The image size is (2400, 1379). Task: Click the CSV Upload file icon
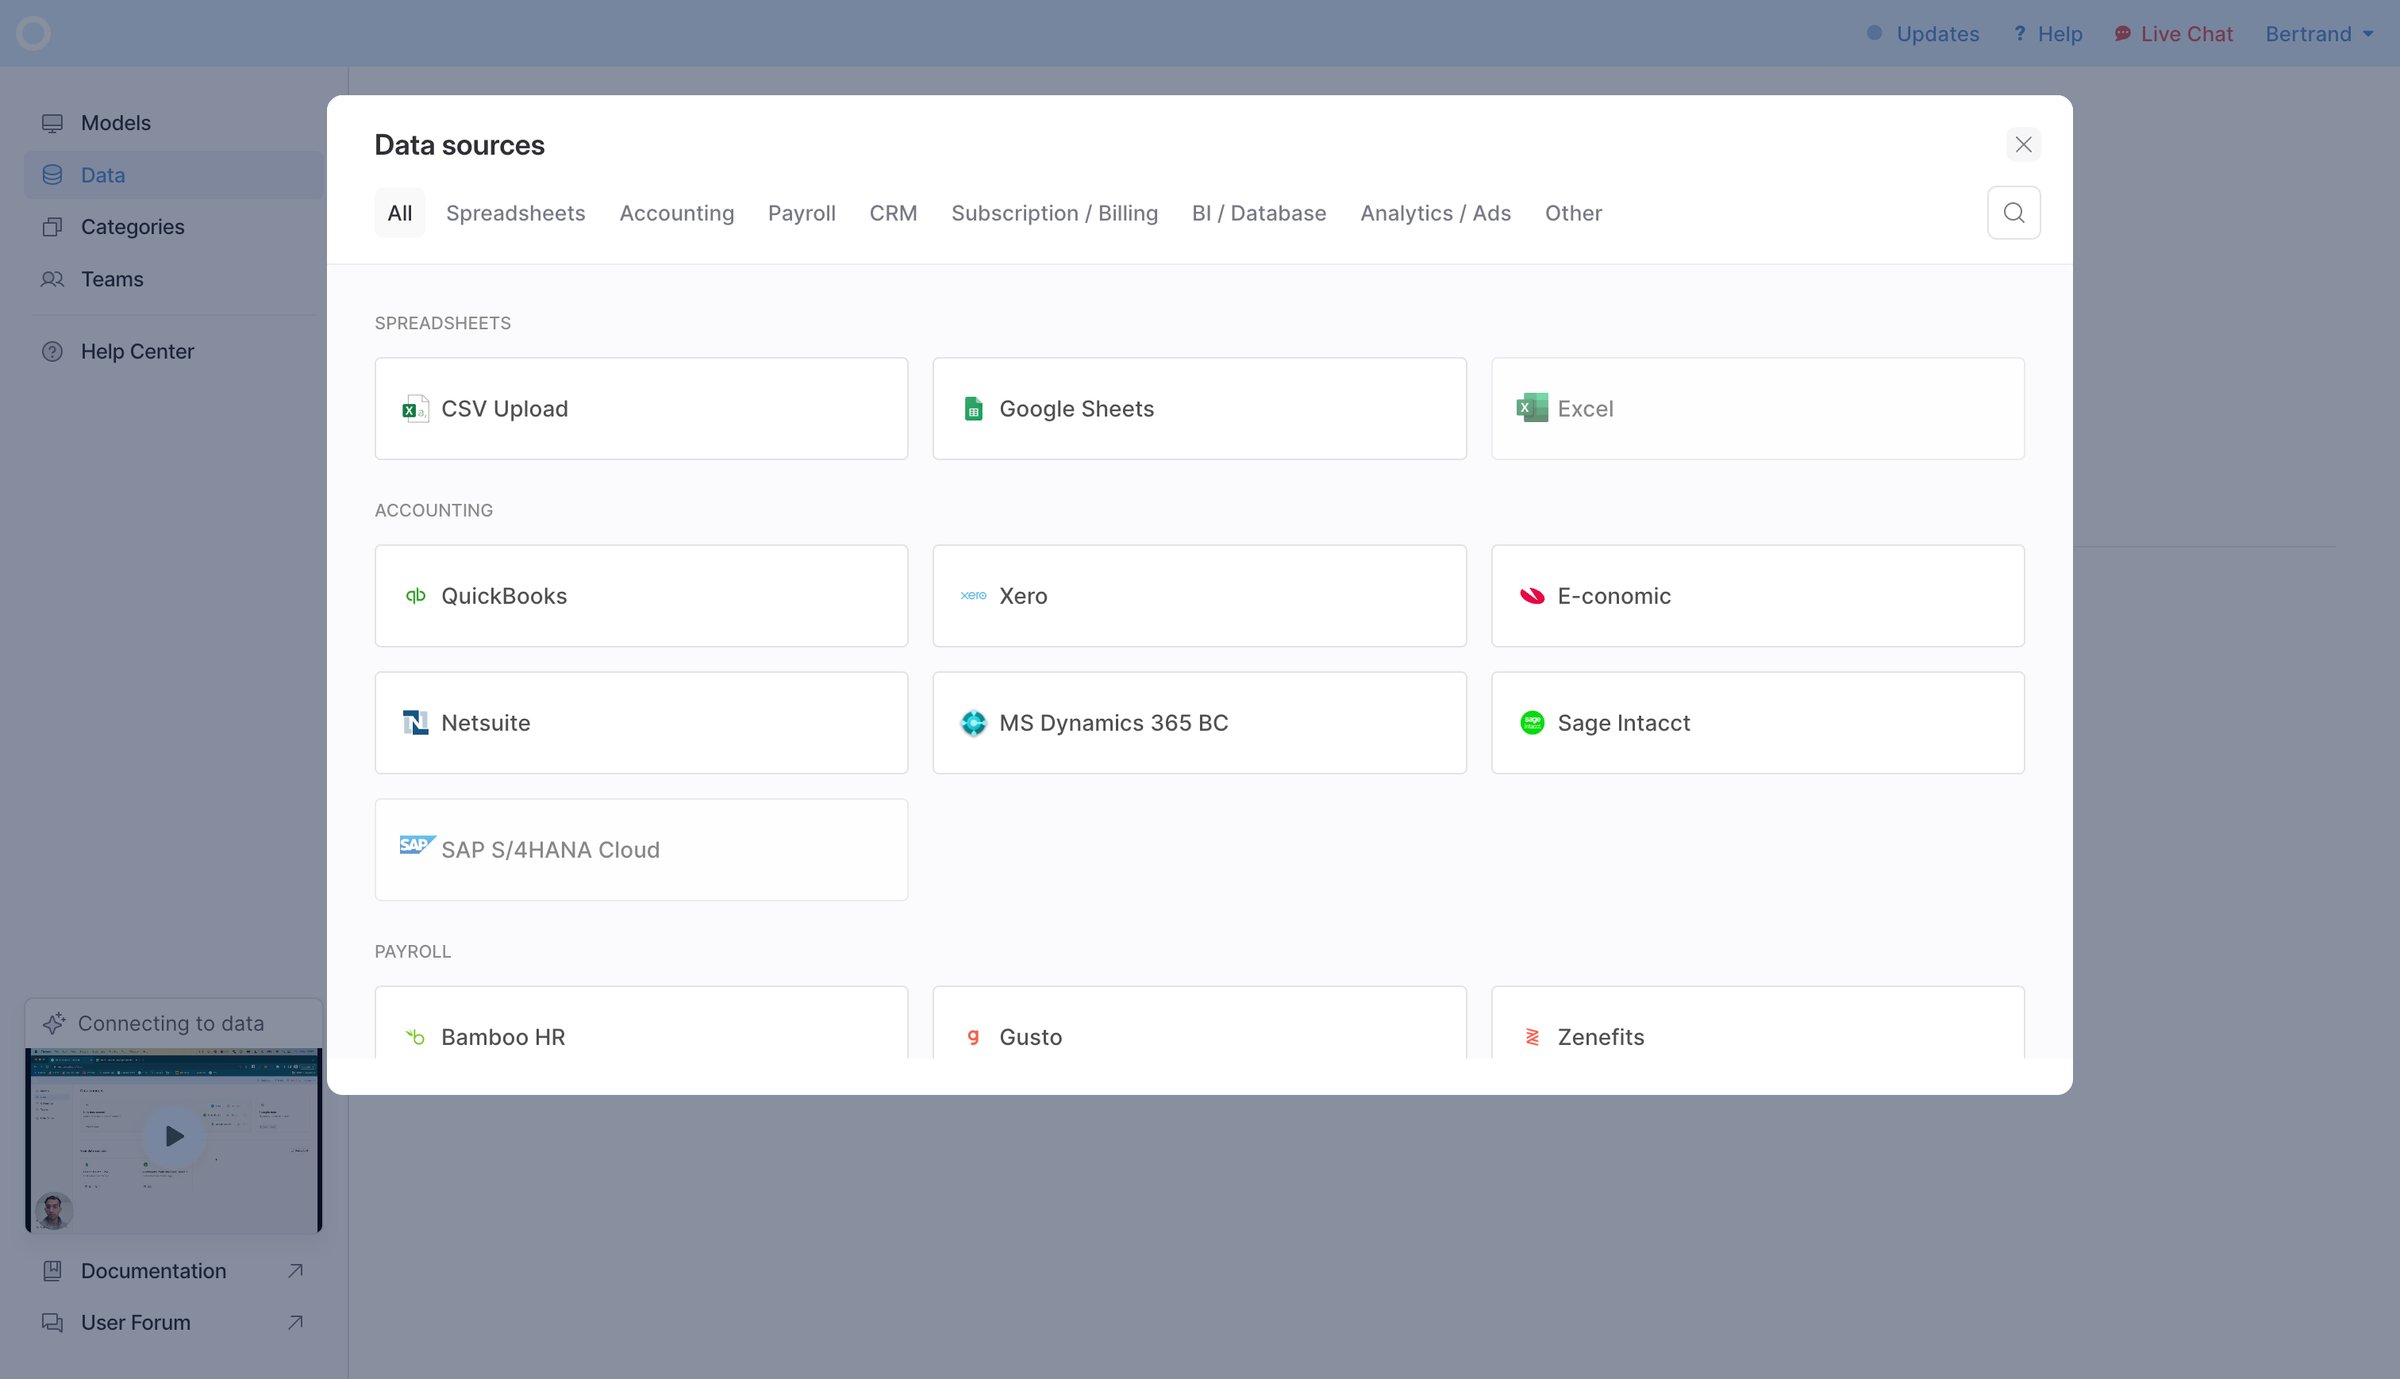pyautogui.click(x=415, y=408)
